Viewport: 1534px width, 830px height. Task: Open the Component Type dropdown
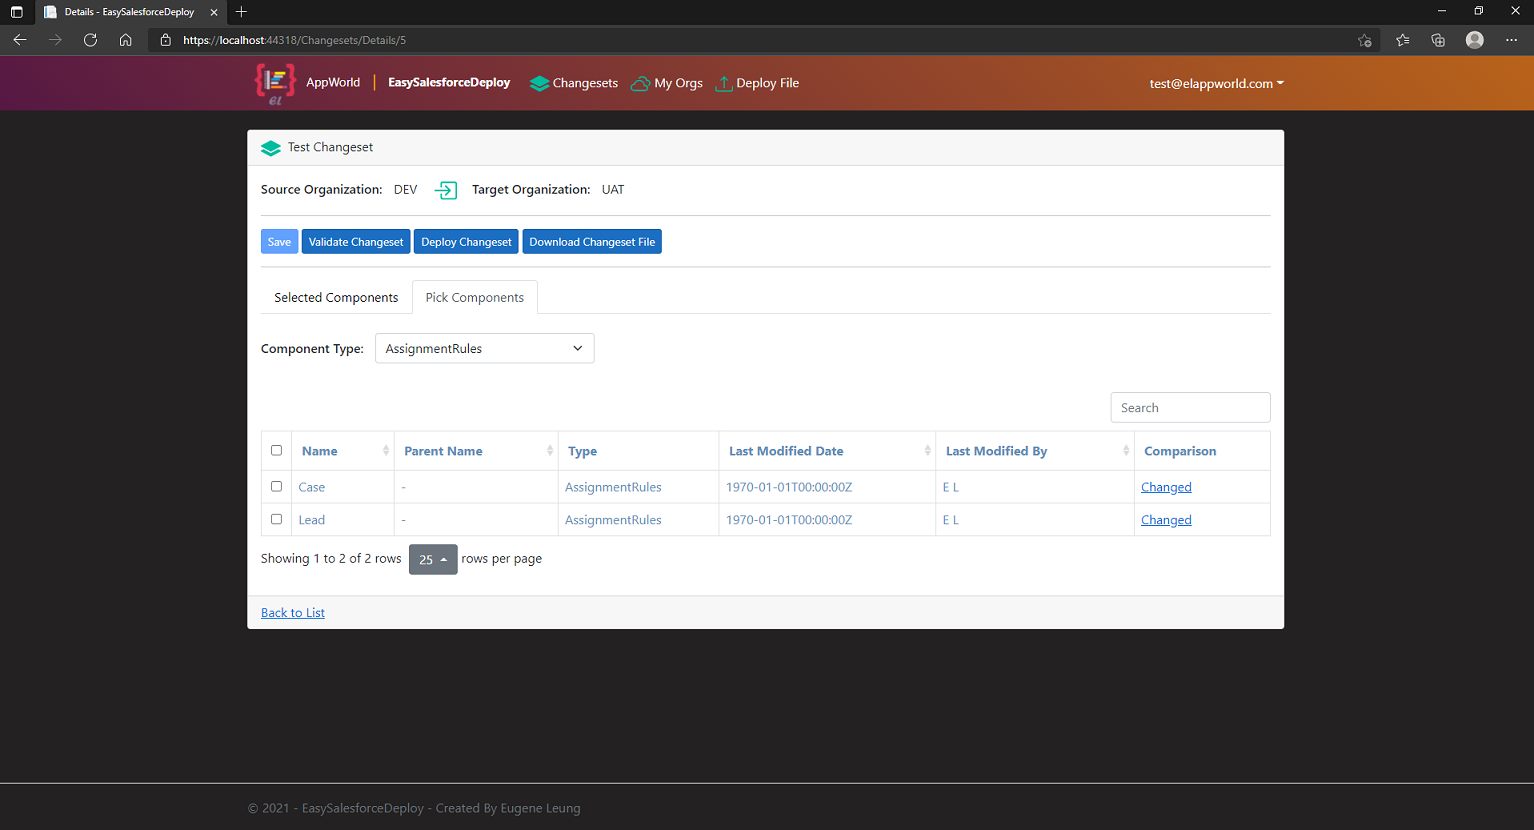(484, 348)
